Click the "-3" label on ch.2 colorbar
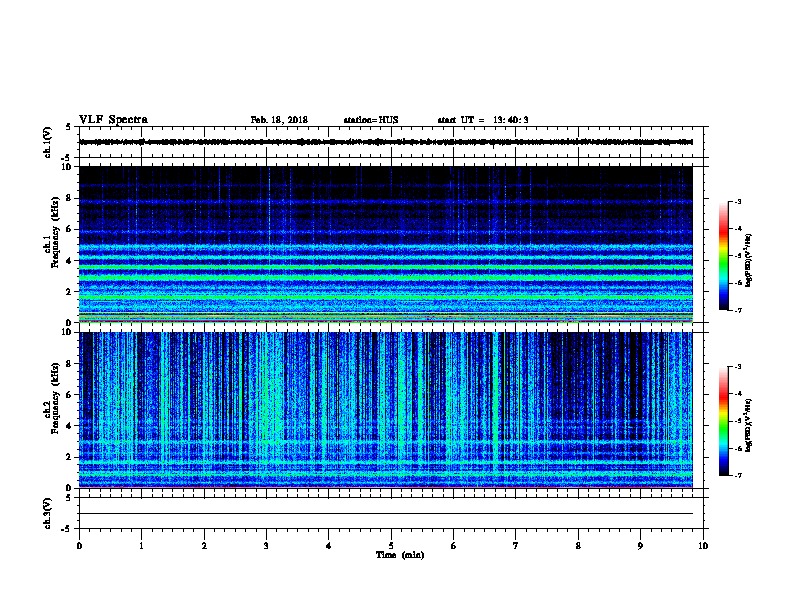The height and width of the screenshot is (612, 792). tap(737, 367)
